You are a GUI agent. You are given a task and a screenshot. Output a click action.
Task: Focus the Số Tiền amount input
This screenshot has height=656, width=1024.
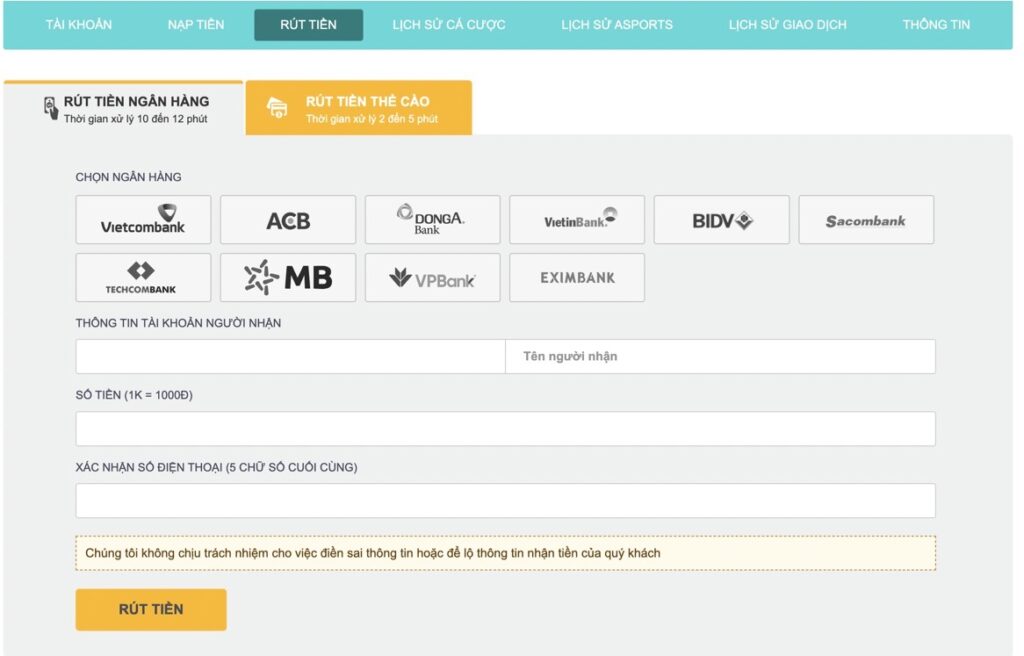pyautogui.click(x=505, y=429)
